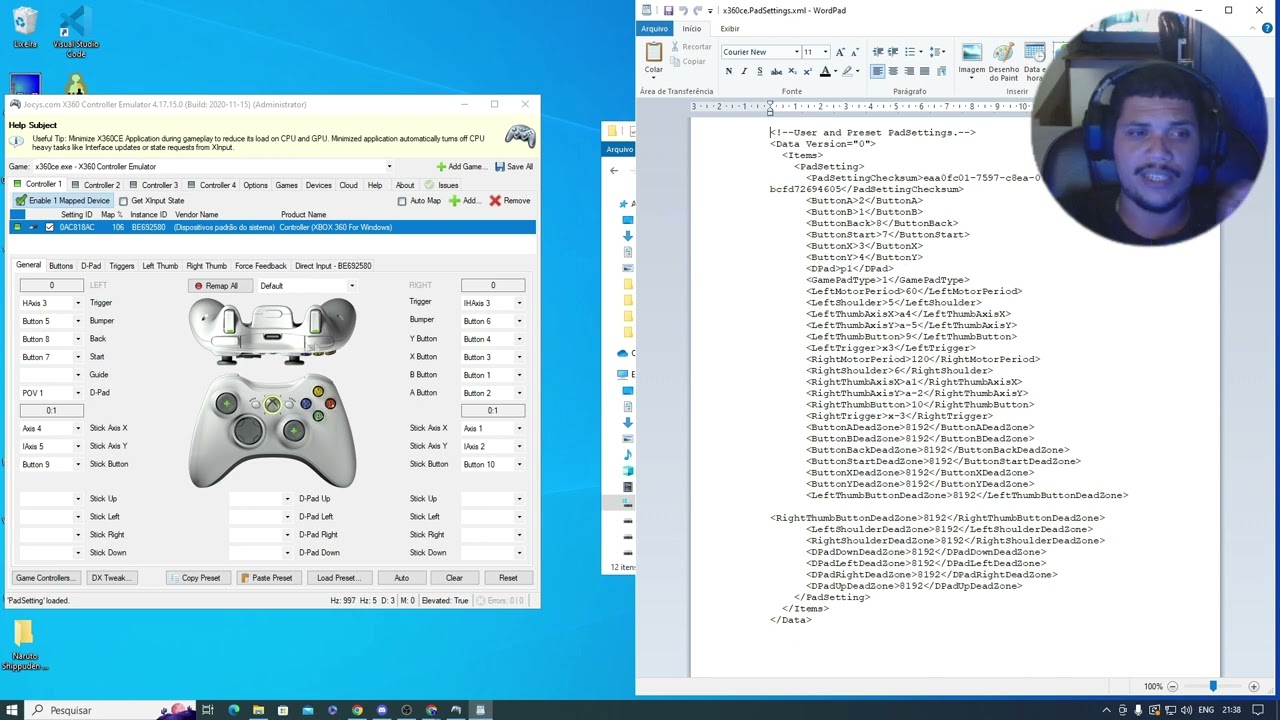The height and width of the screenshot is (720, 1280).
Task: Click the grow font icon in WordPad
Action: (x=840, y=52)
